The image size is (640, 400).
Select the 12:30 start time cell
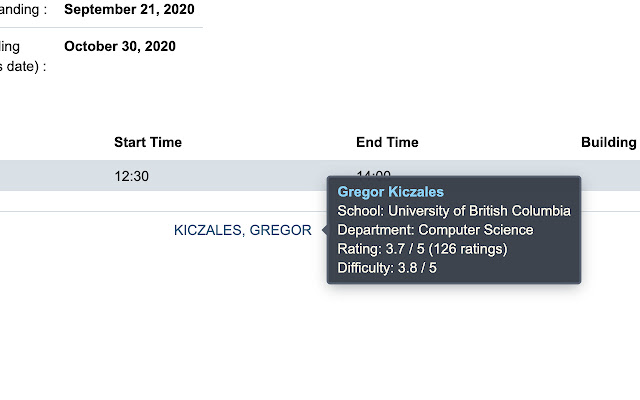pyautogui.click(x=132, y=176)
